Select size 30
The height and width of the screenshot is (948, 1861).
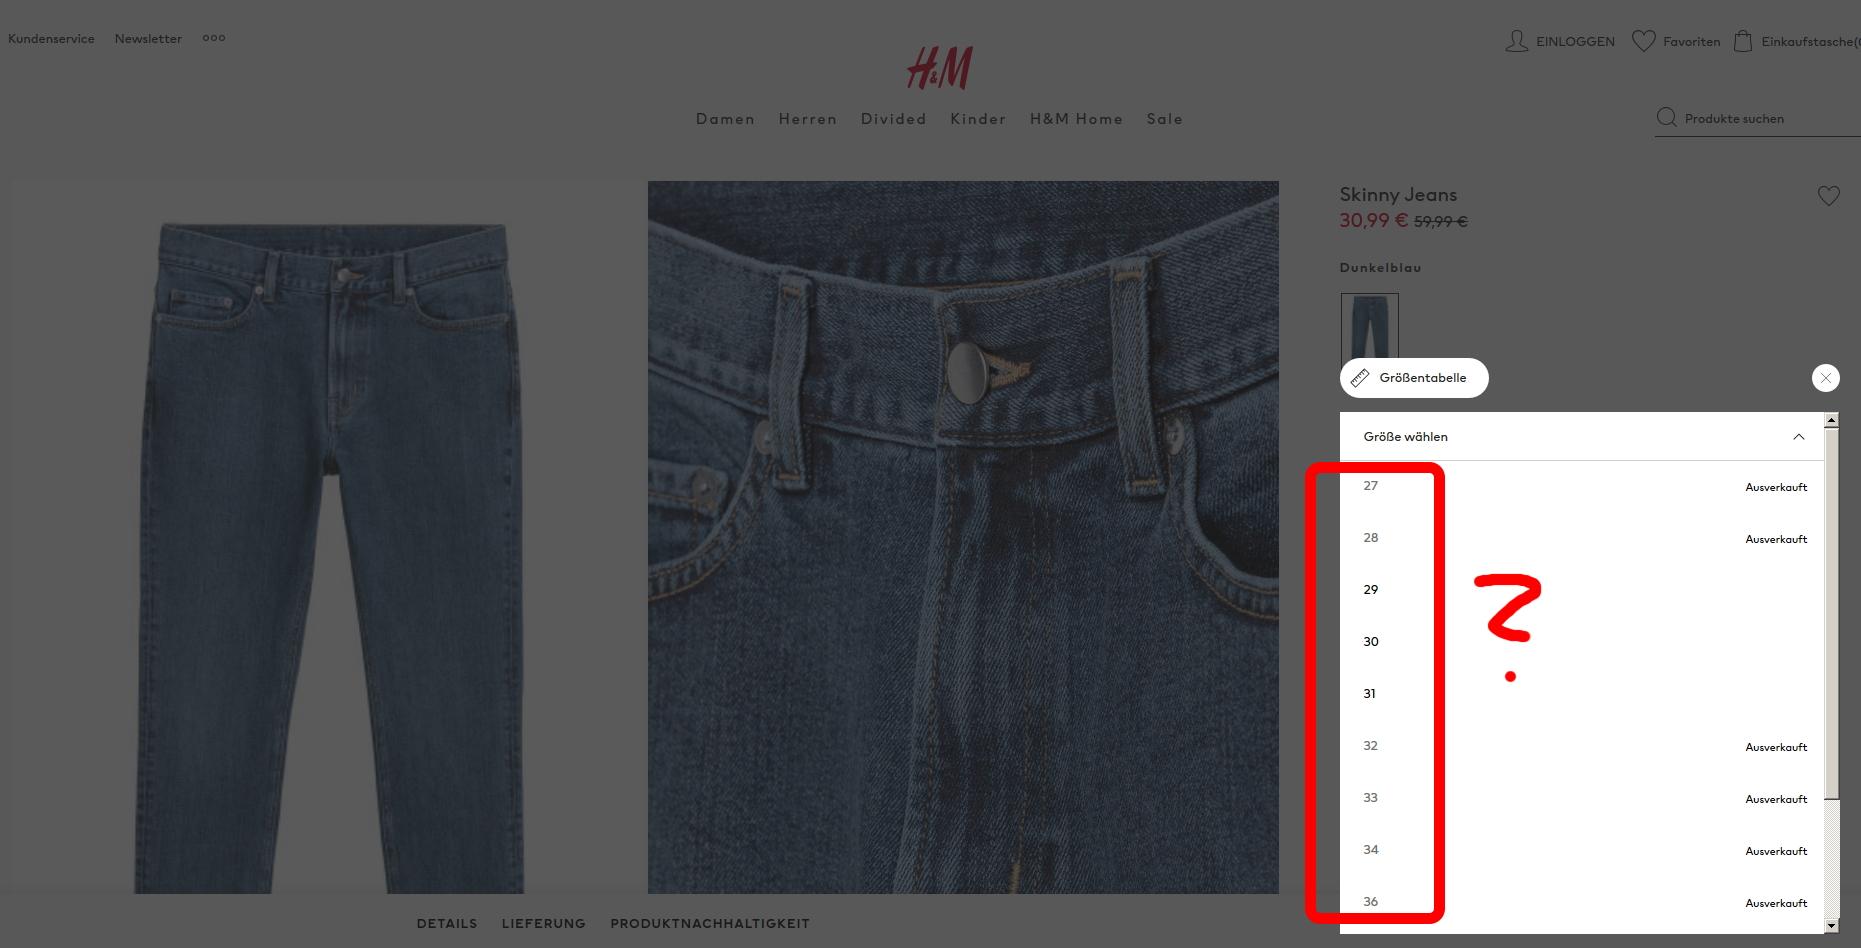coord(1582,642)
